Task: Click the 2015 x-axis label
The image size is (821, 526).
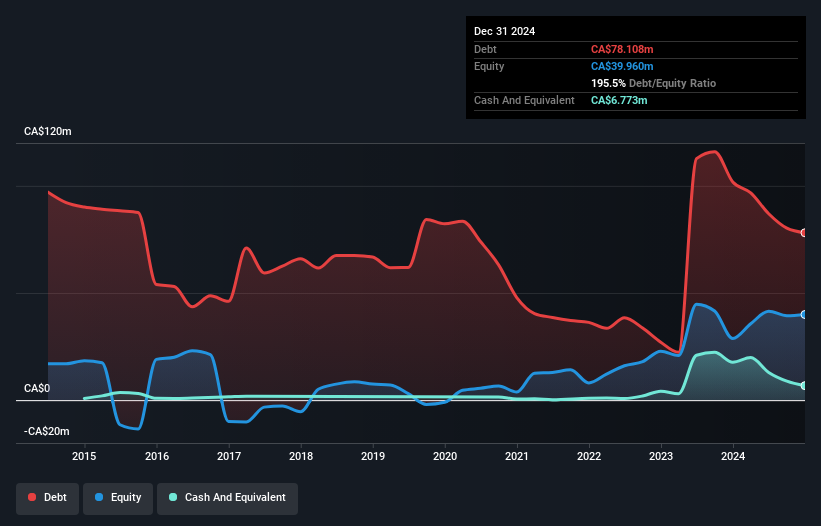Action: coord(84,456)
